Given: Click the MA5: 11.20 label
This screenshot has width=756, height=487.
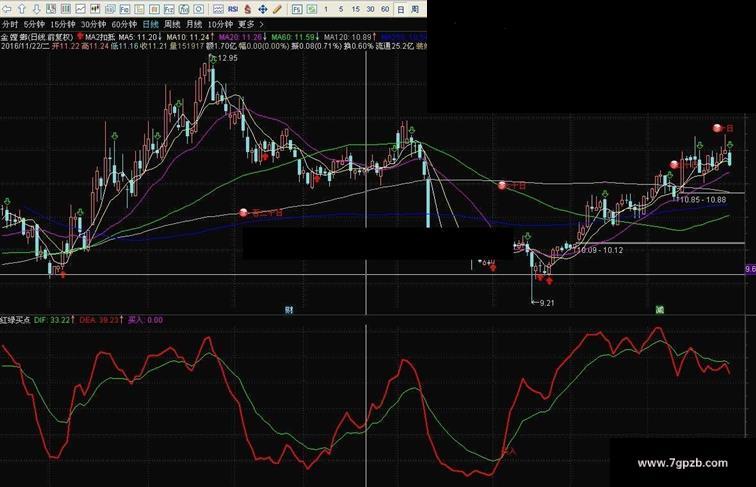Looking at the screenshot, I should click(x=137, y=37).
